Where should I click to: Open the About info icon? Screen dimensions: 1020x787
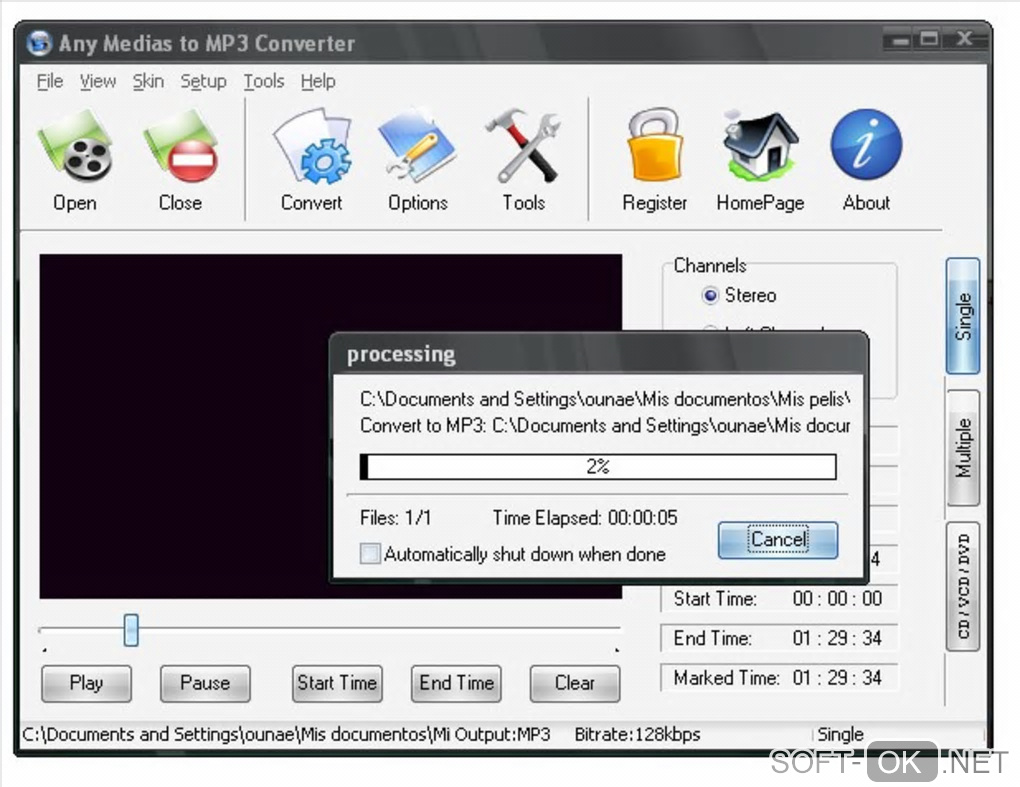(x=866, y=145)
